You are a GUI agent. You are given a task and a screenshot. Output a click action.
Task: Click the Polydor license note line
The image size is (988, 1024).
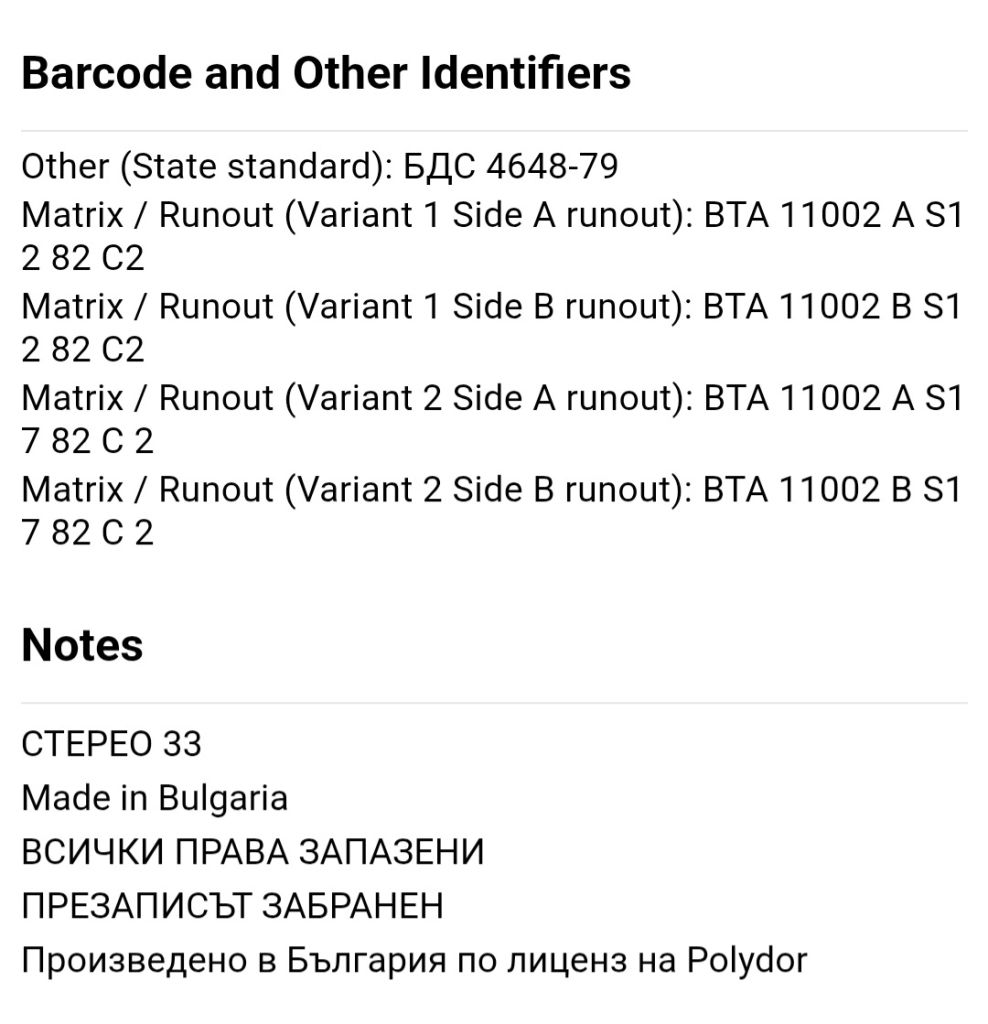click(x=415, y=961)
